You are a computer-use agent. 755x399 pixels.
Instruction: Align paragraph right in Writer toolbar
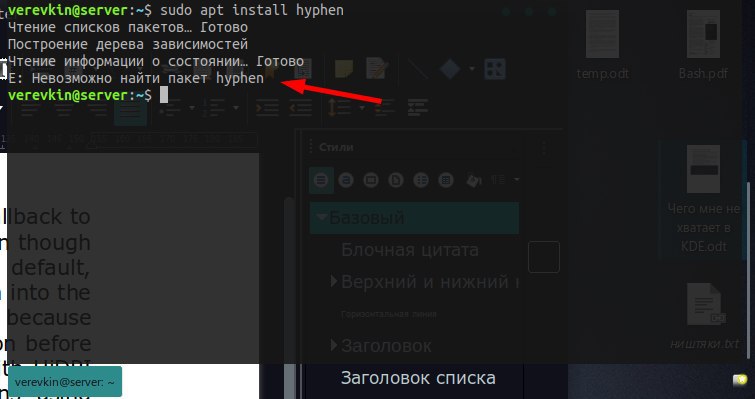click(96, 111)
